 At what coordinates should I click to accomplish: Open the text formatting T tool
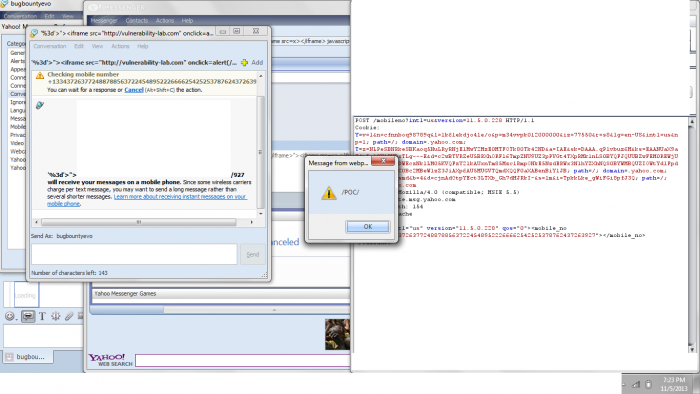[42, 316]
